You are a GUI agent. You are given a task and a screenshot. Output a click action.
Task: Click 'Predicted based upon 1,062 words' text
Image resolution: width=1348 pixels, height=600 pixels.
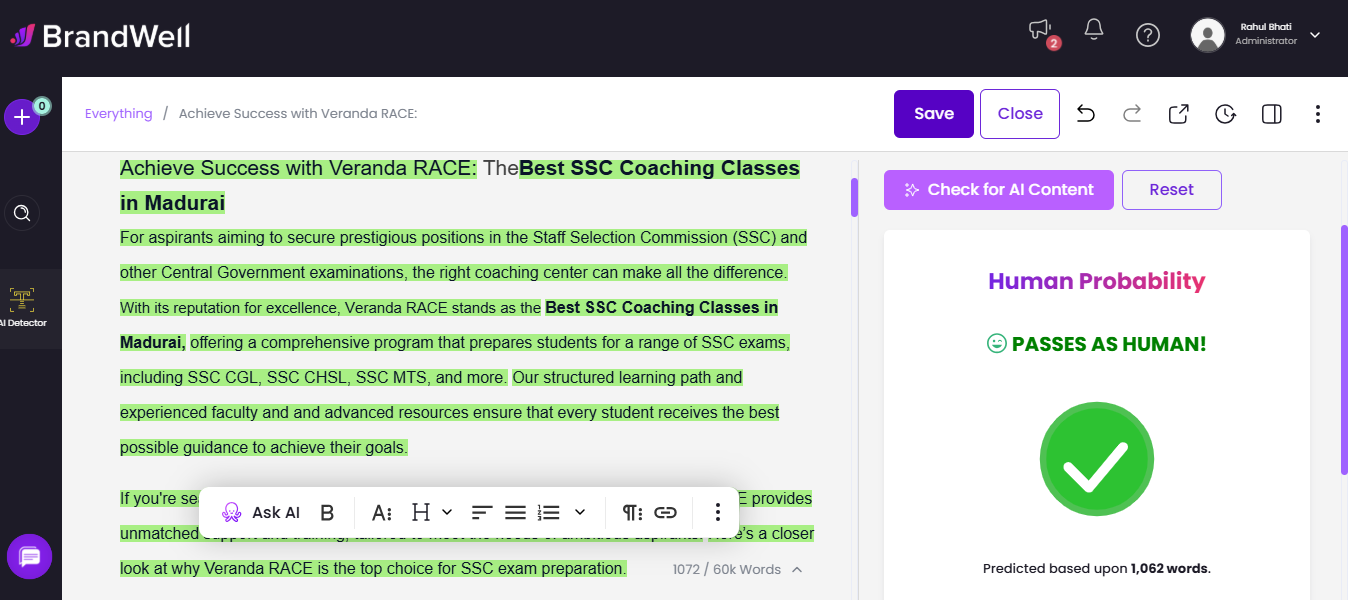[x=1097, y=568]
